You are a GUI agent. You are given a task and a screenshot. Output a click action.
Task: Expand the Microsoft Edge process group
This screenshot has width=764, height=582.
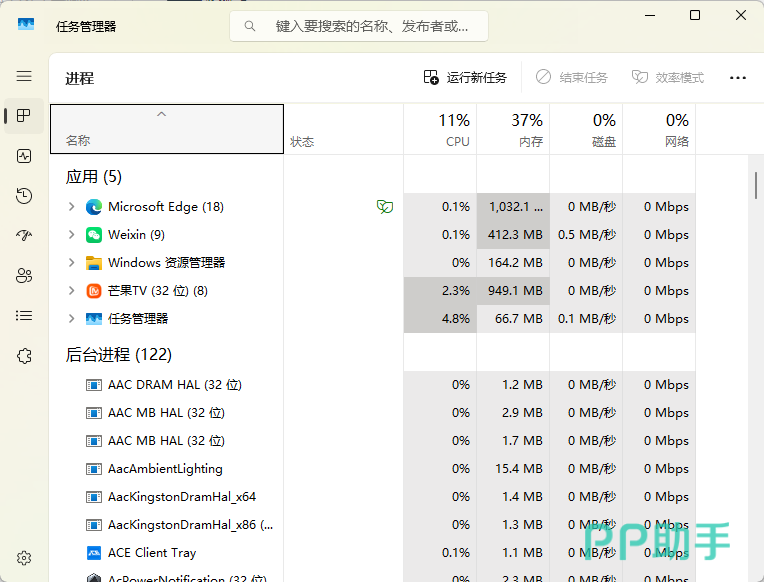point(71,207)
